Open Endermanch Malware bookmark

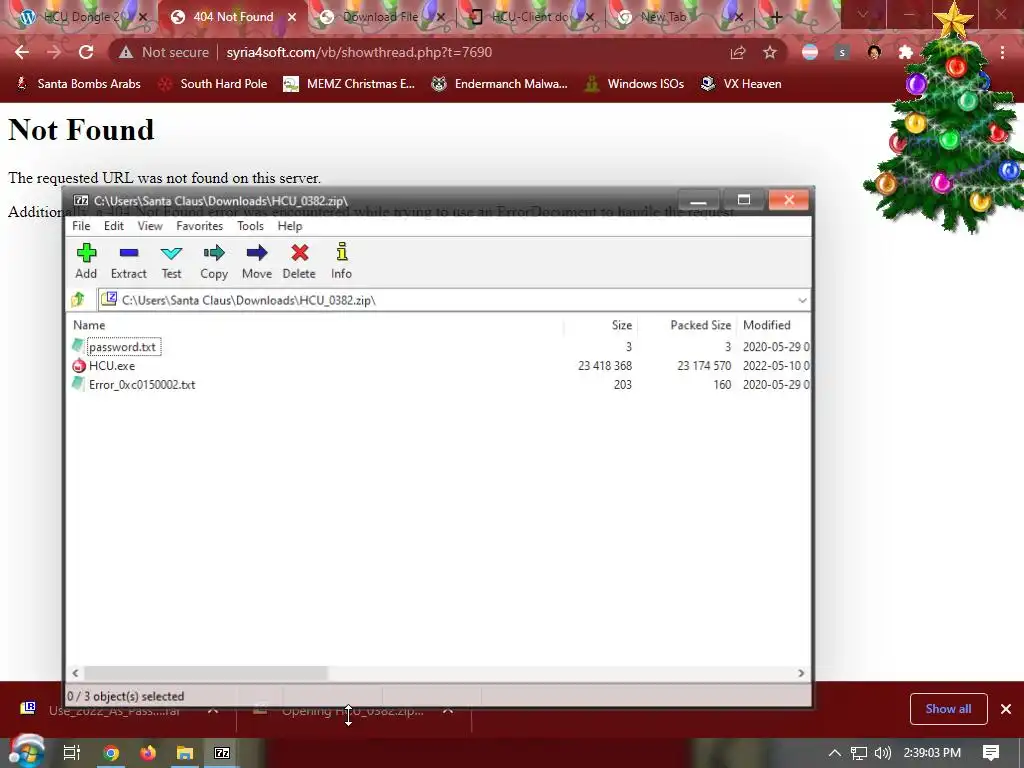pyautogui.click(x=499, y=84)
